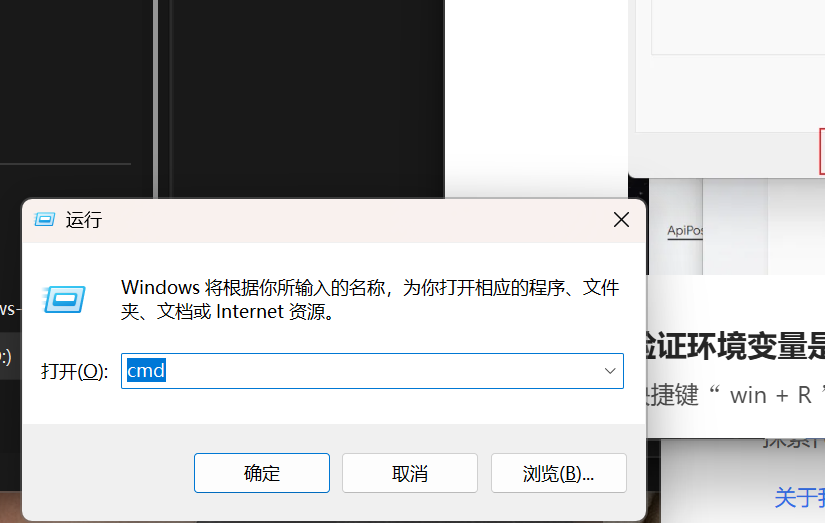The width and height of the screenshot is (825, 523).
Task: Click the blank title bar area of 运行 dialog
Action: pyautogui.click(x=357, y=220)
